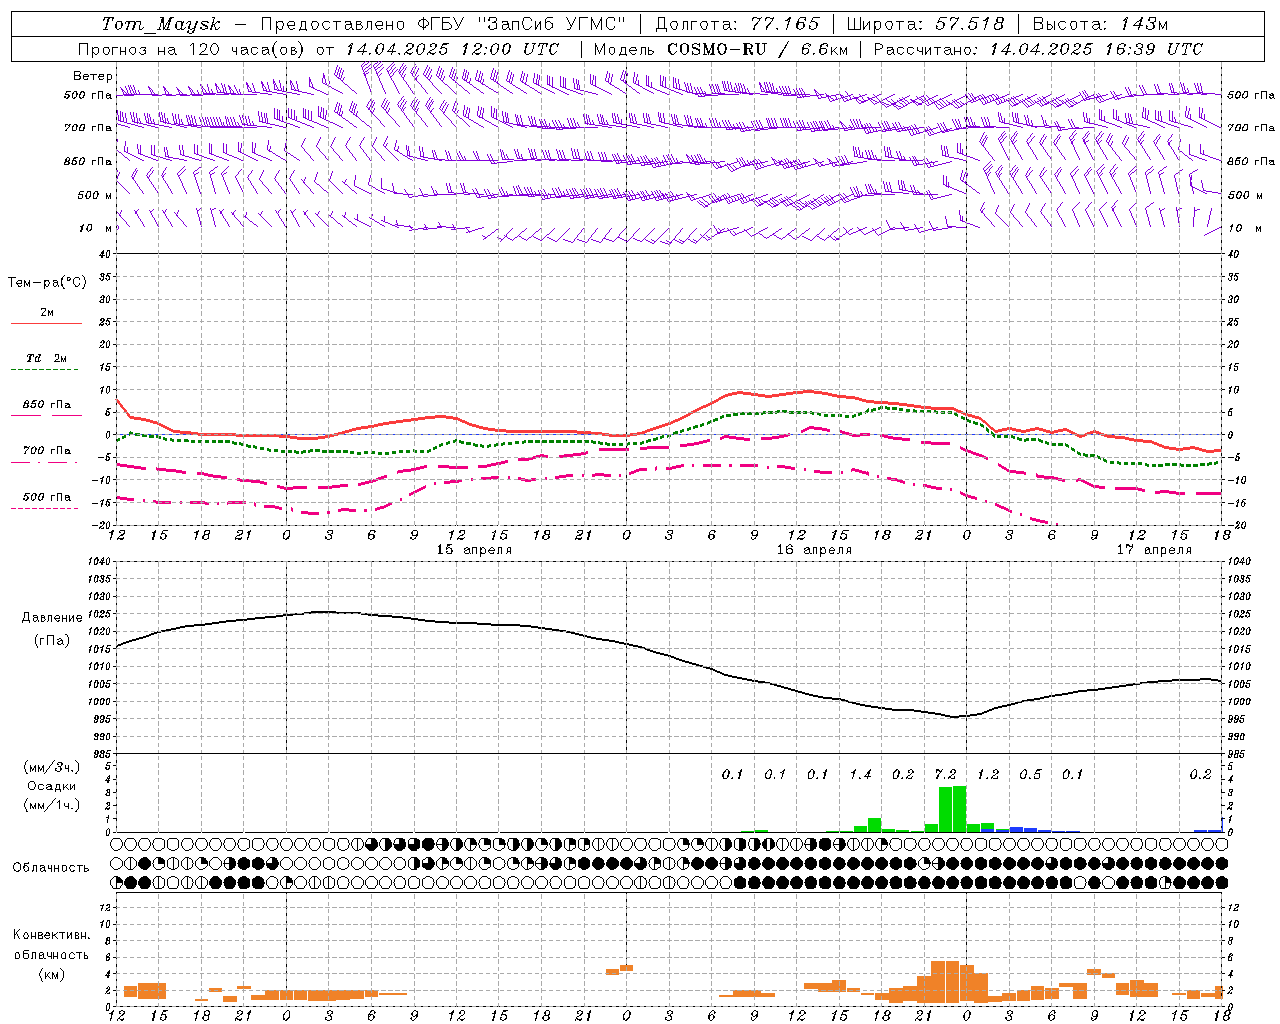
Task: Click the Высота: 143м header field
Action: [x=1100, y=24]
